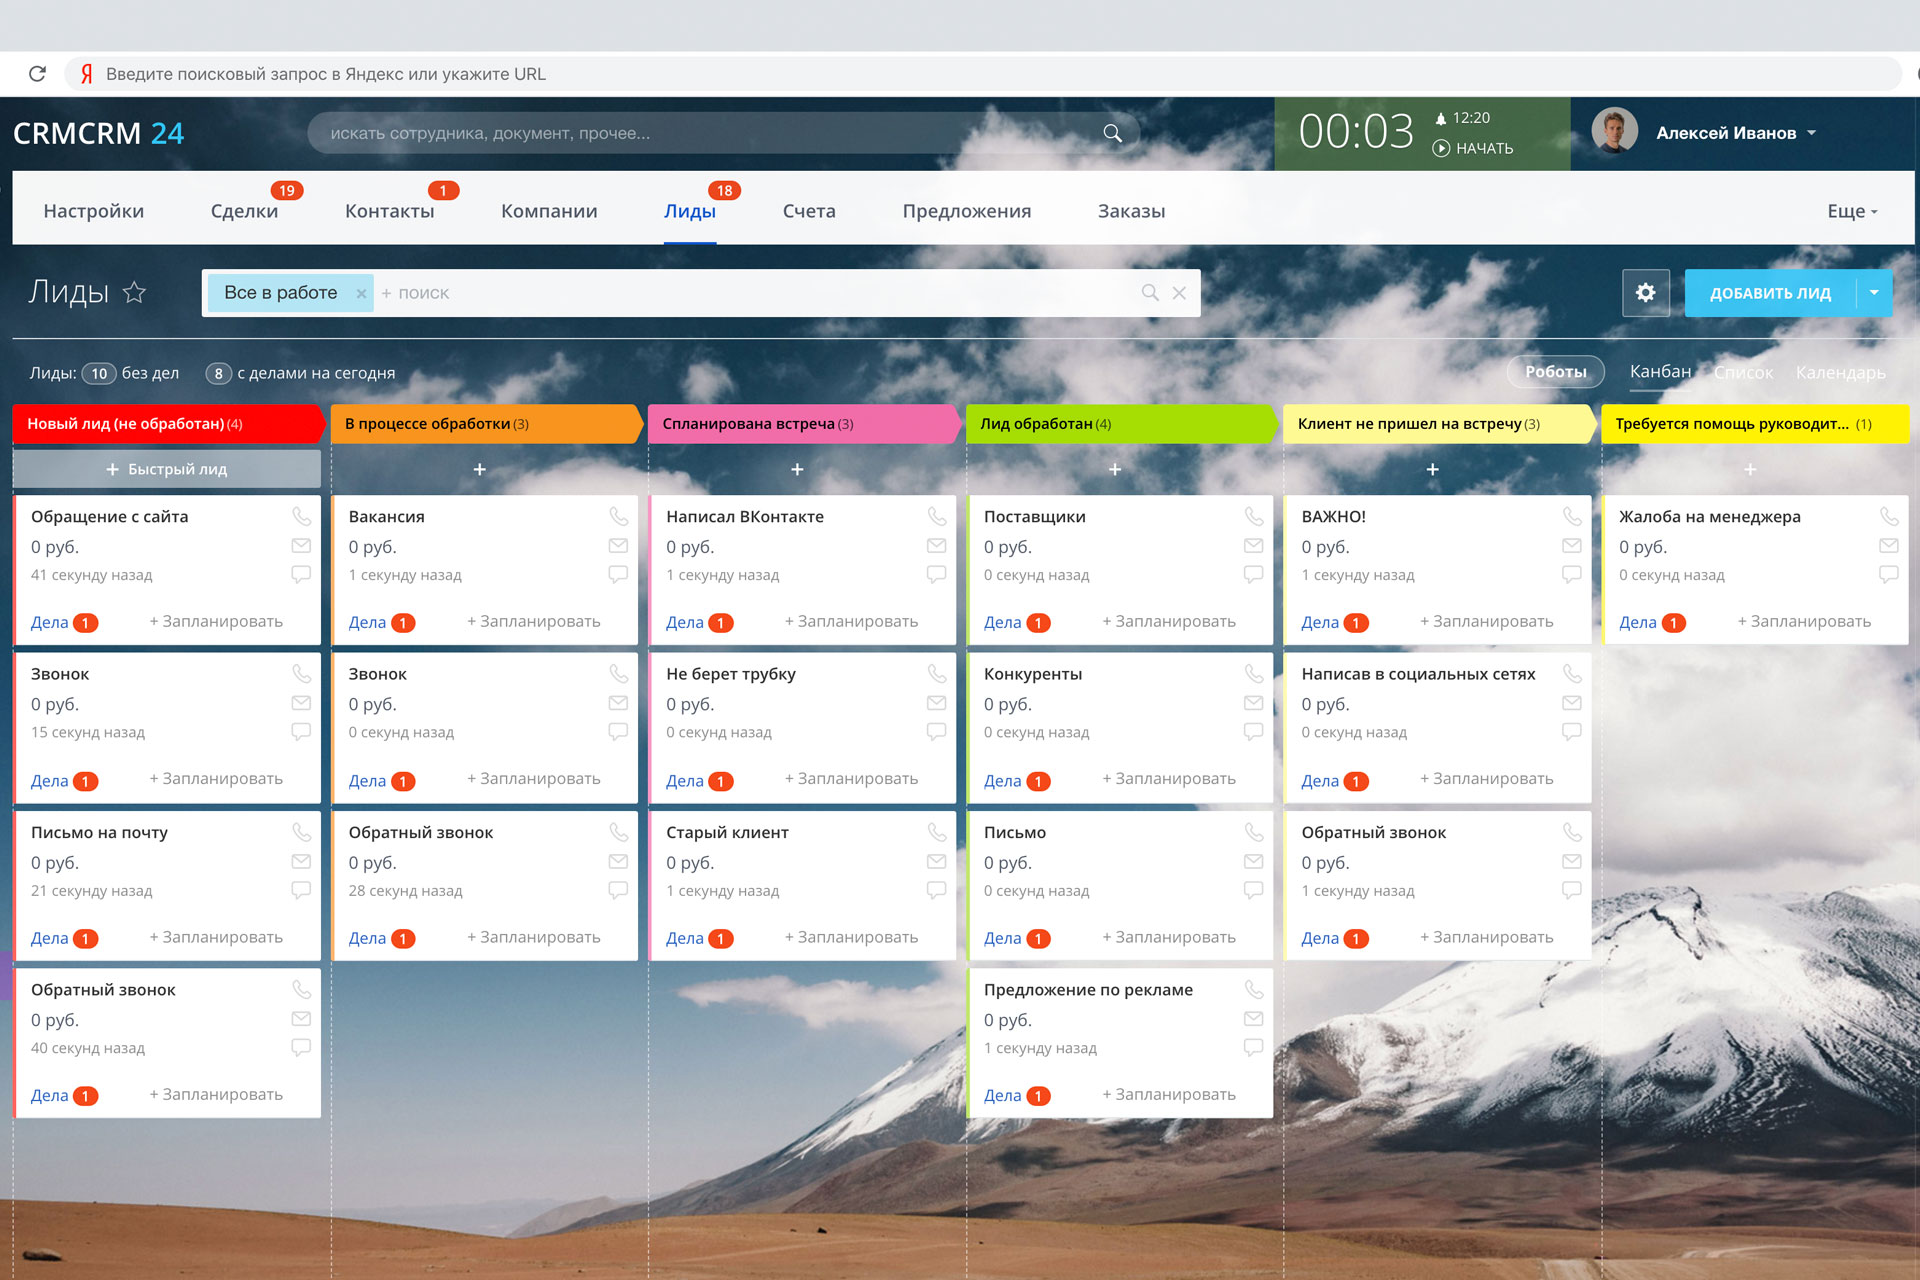1920x1280 pixels.
Task: Clear the leads filter search field
Action: click(x=1179, y=293)
